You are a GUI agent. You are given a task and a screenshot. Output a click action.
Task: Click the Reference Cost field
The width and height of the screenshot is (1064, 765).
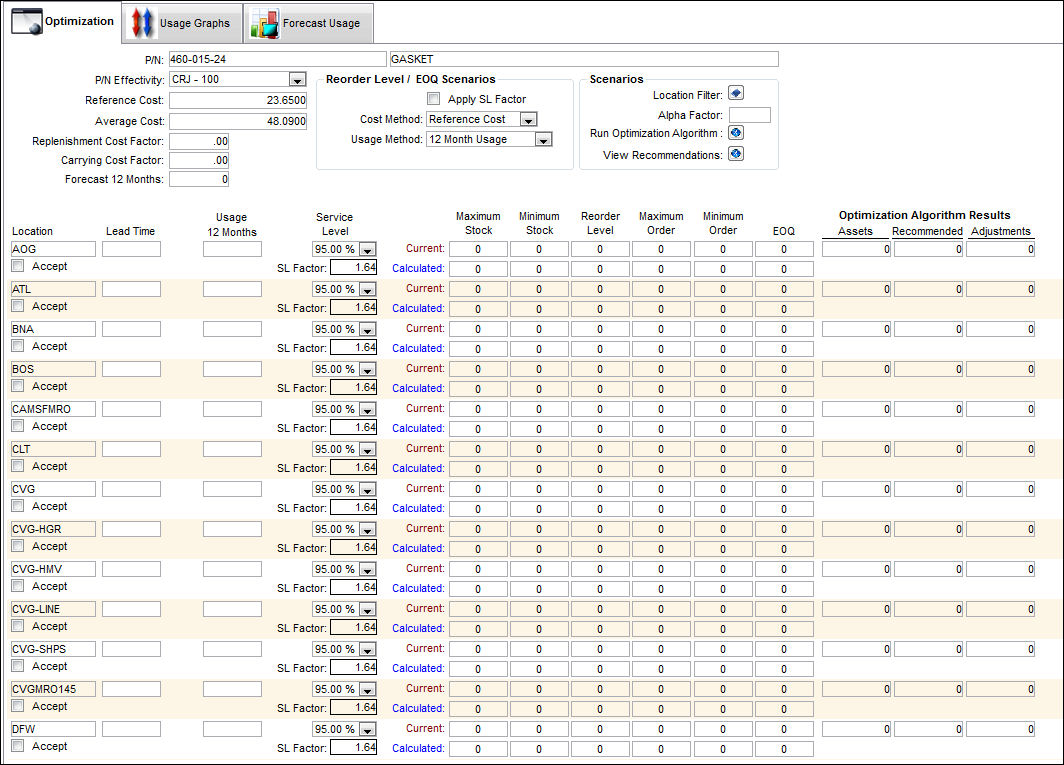click(238, 100)
